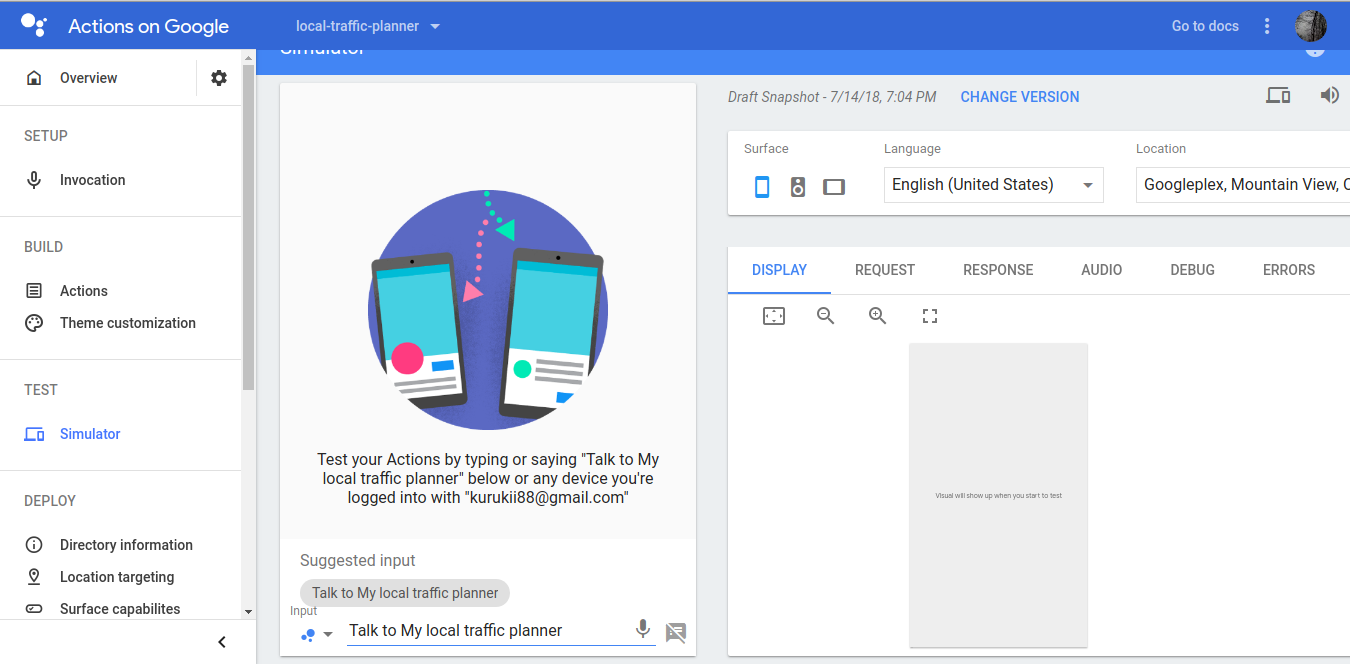Image resolution: width=1350 pixels, height=664 pixels.
Task: Select the phone surface icon
Action: (762, 186)
